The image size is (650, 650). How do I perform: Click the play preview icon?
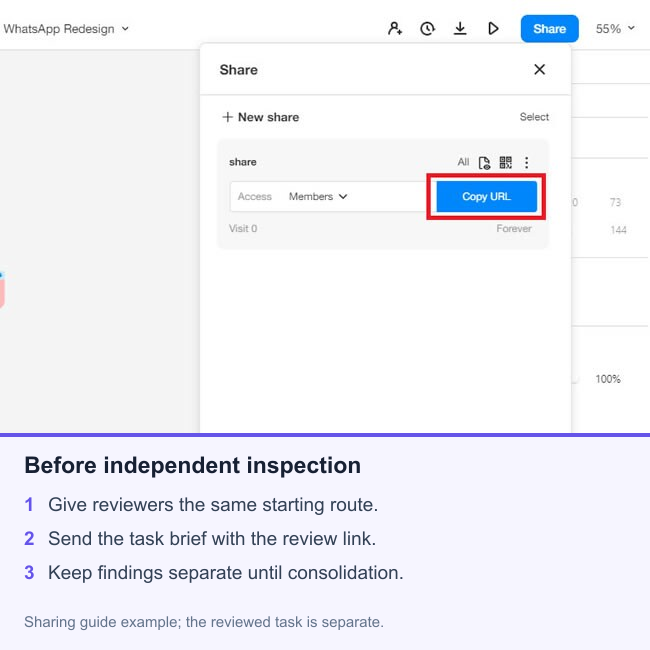coord(493,29)
